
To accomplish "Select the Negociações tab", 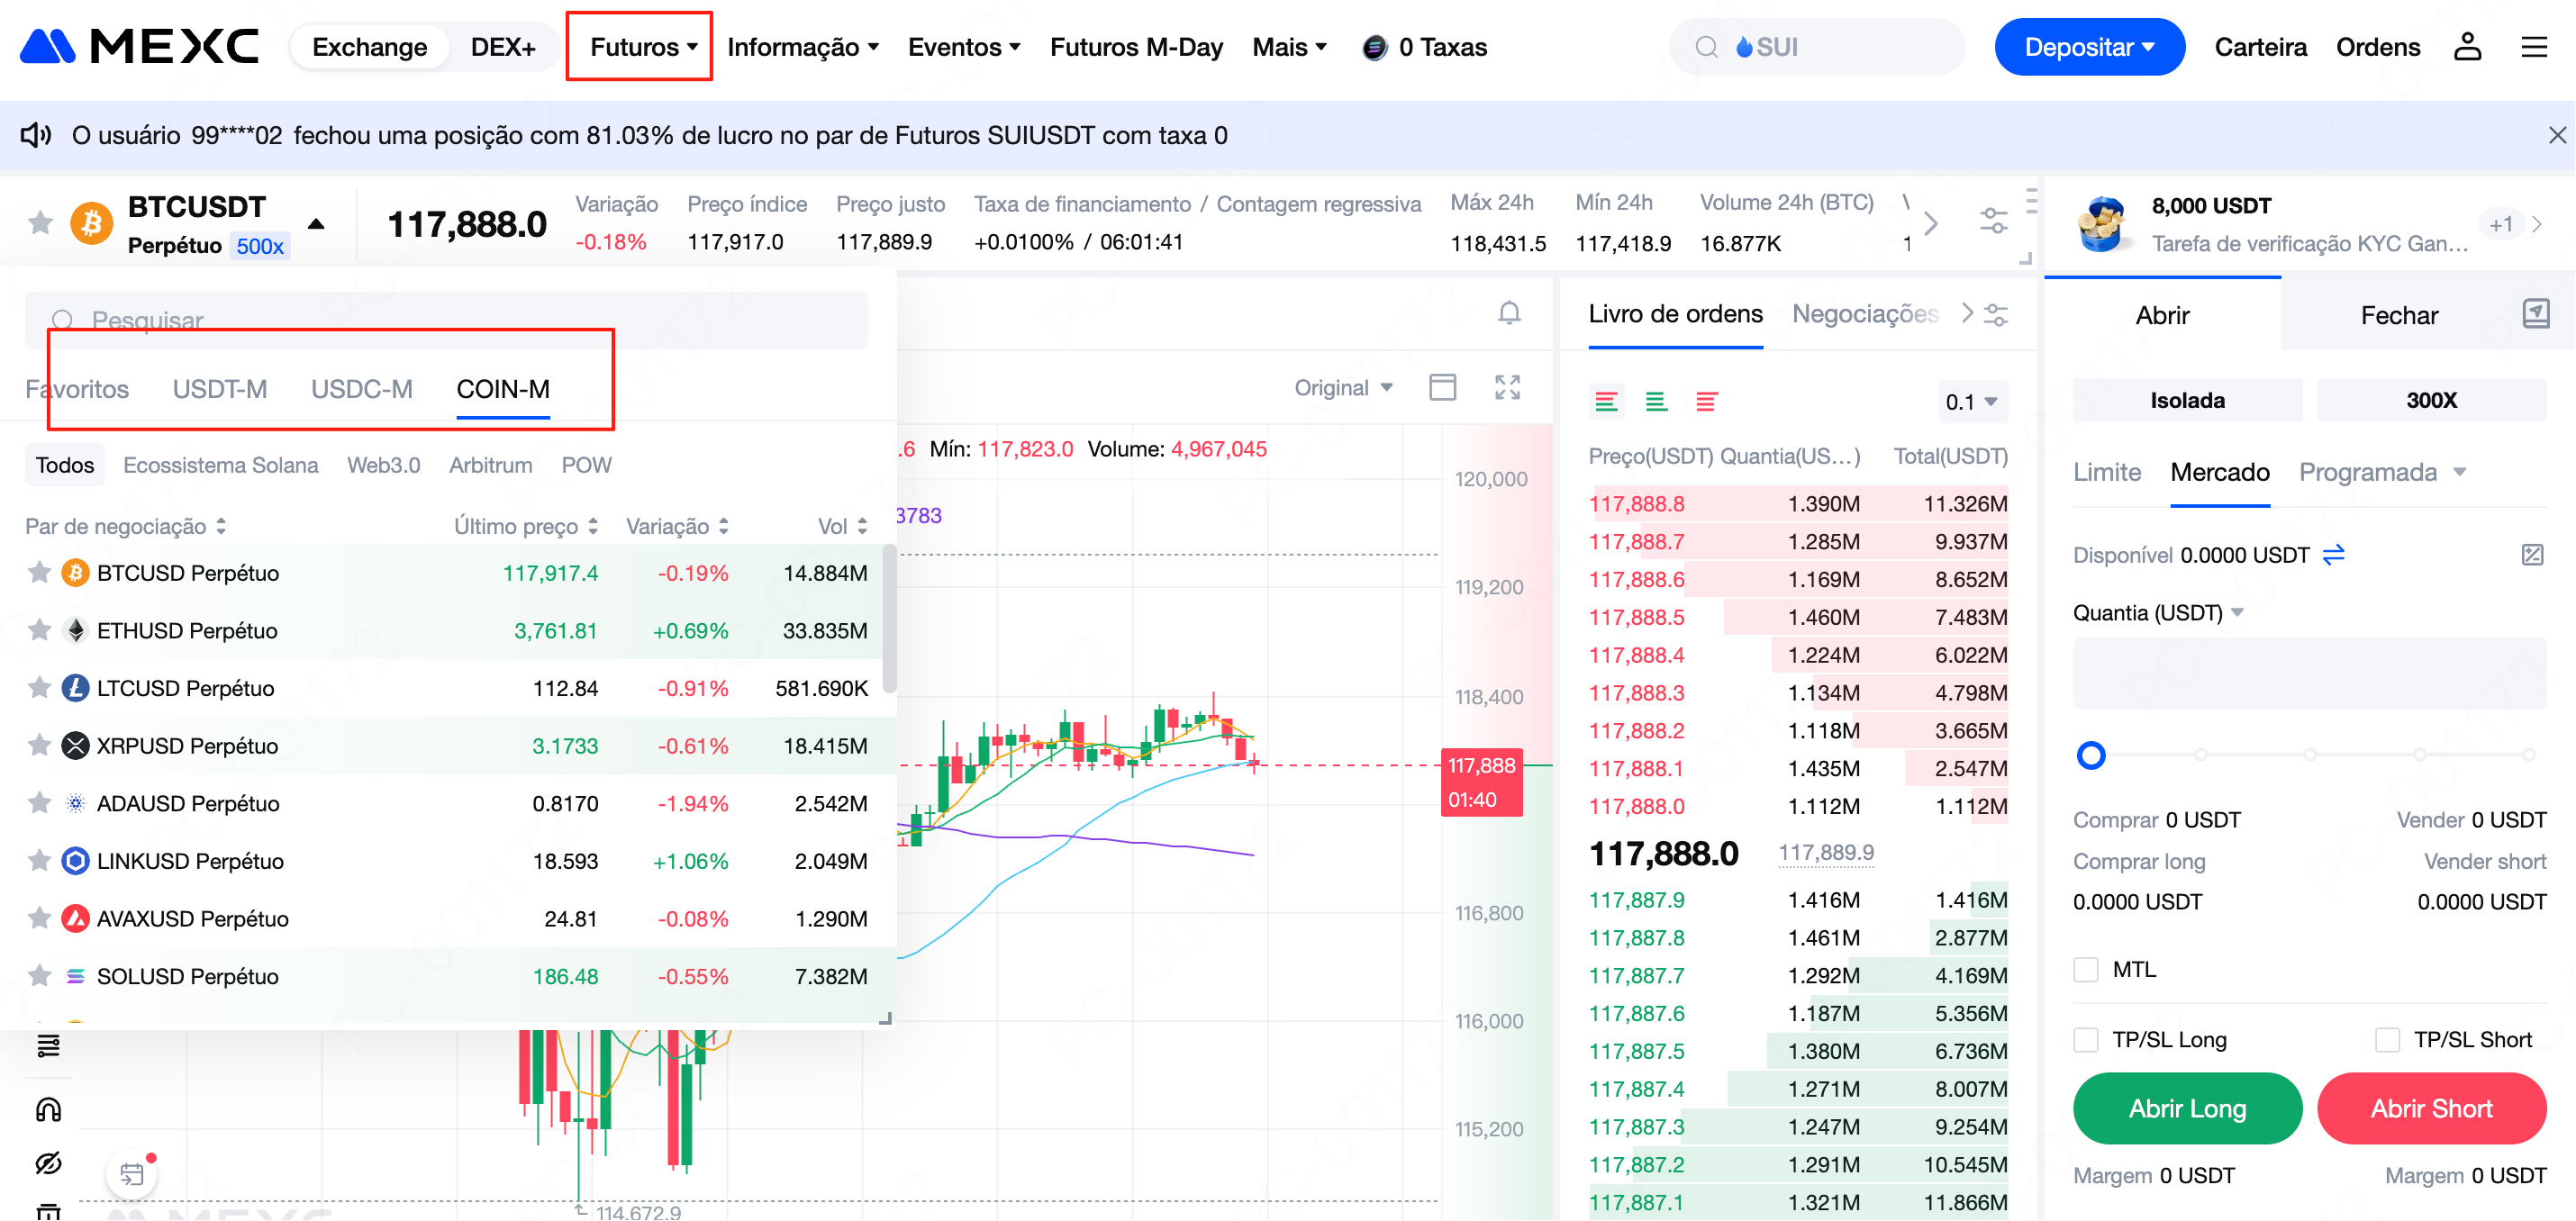I will tap(1865, 314).
